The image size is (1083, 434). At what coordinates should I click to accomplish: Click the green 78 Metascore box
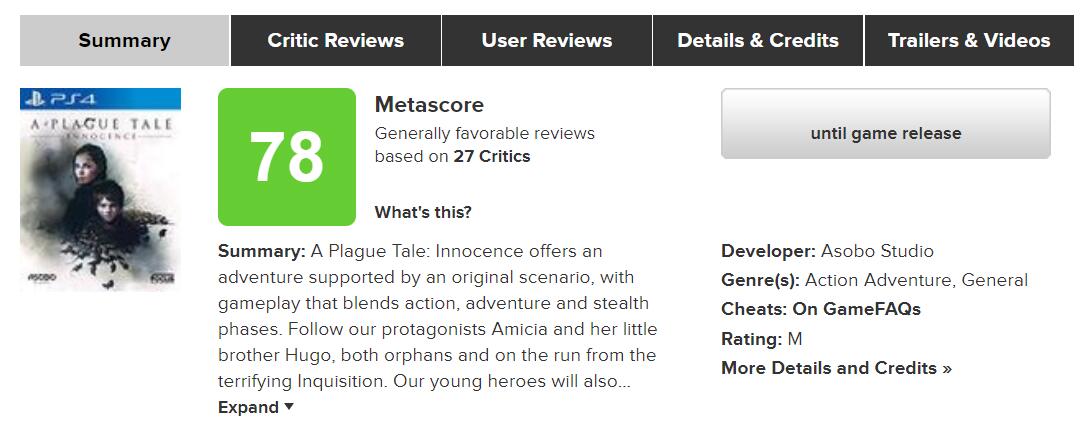pos(286,157)
